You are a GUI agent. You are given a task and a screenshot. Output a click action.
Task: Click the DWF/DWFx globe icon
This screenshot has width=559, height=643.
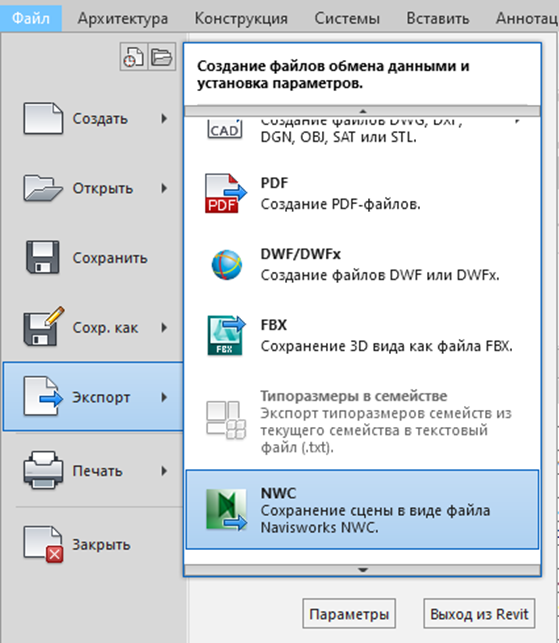pyautogui.click(x=226, y=264)
